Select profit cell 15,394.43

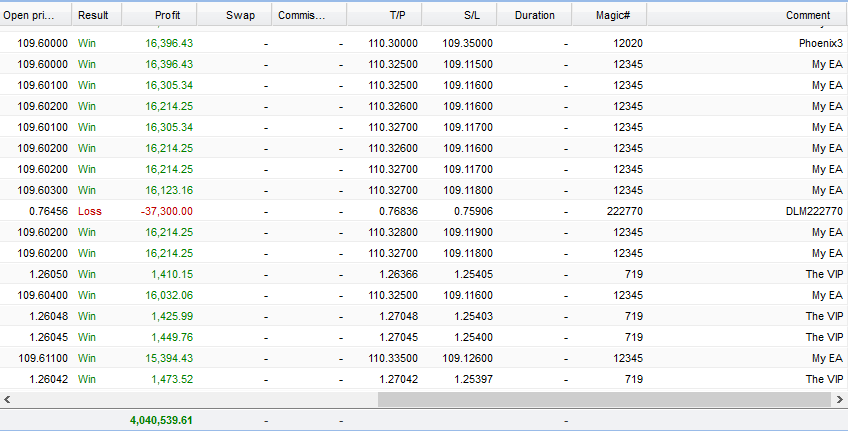(x=169, y=359)
